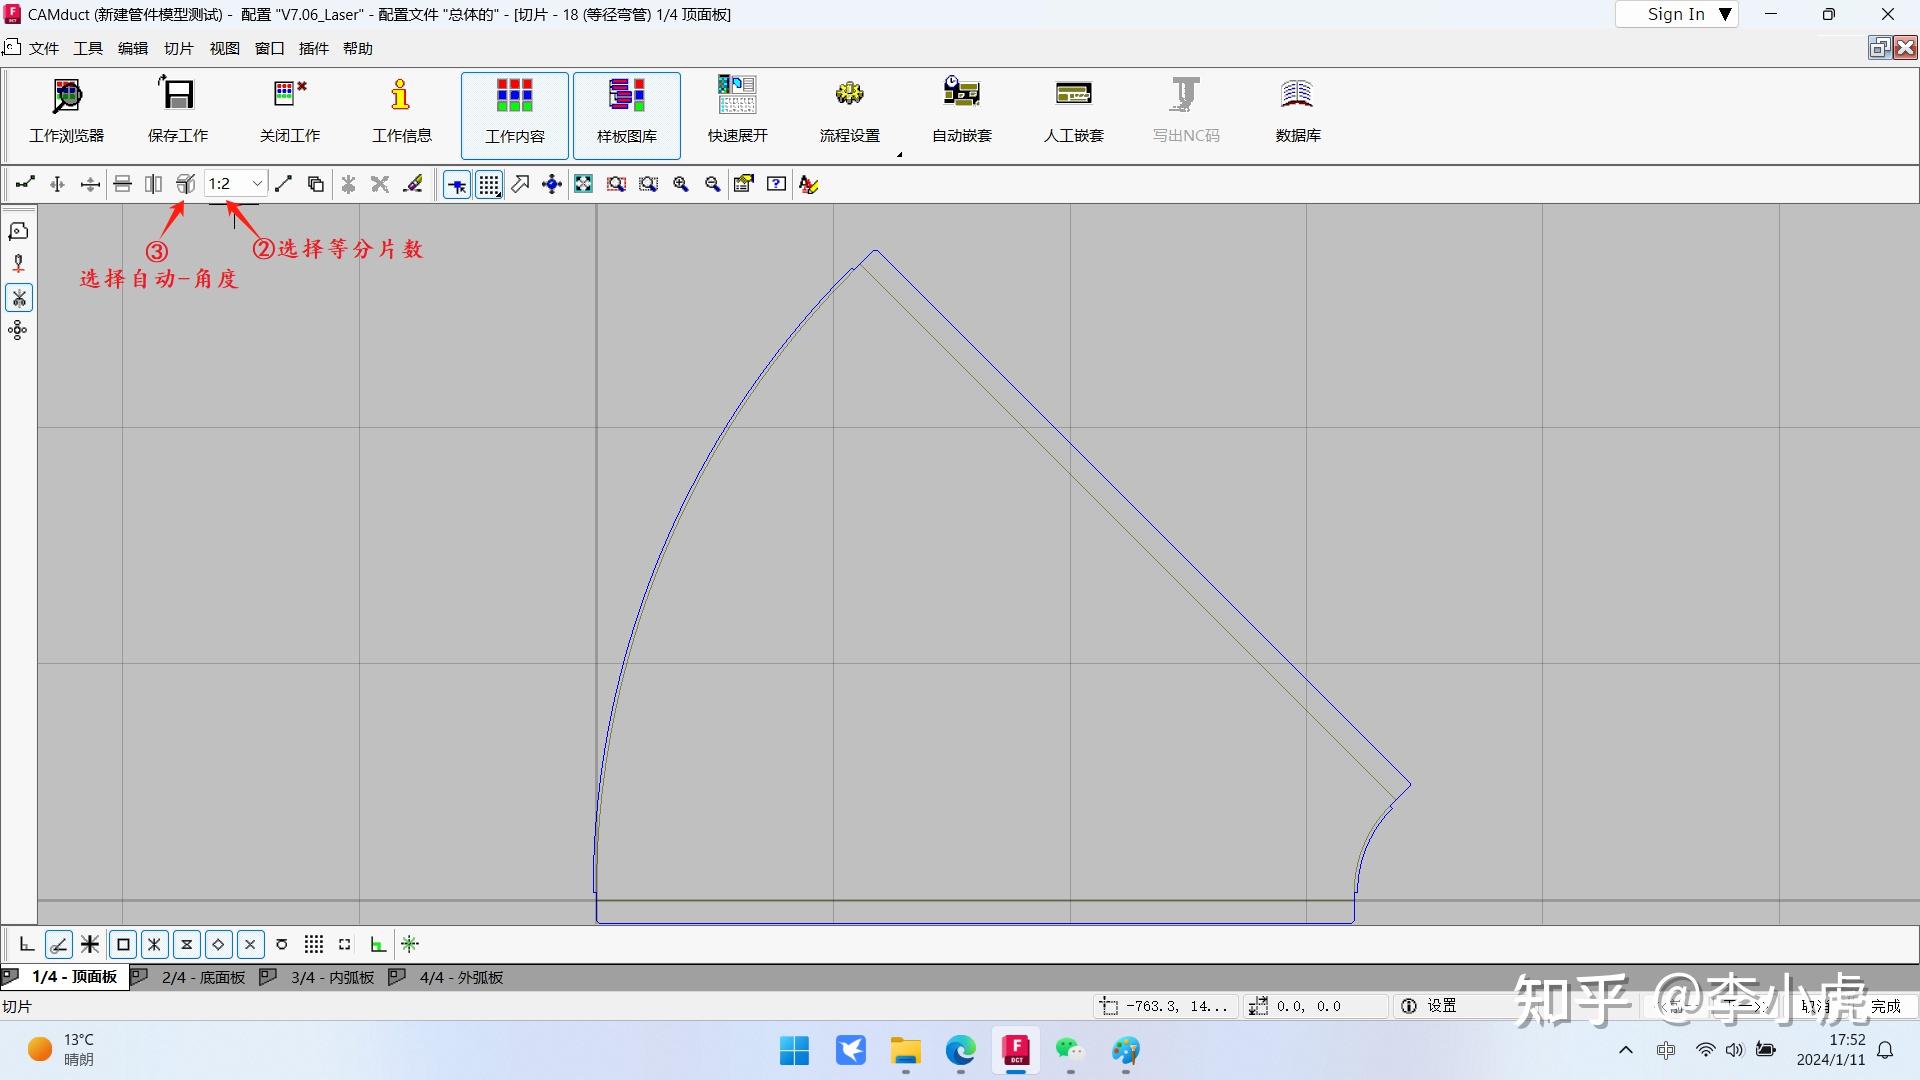The height and width of the screenshot is (1080, 1920).
Task: Open the 切片 menu
Action: 177,48
